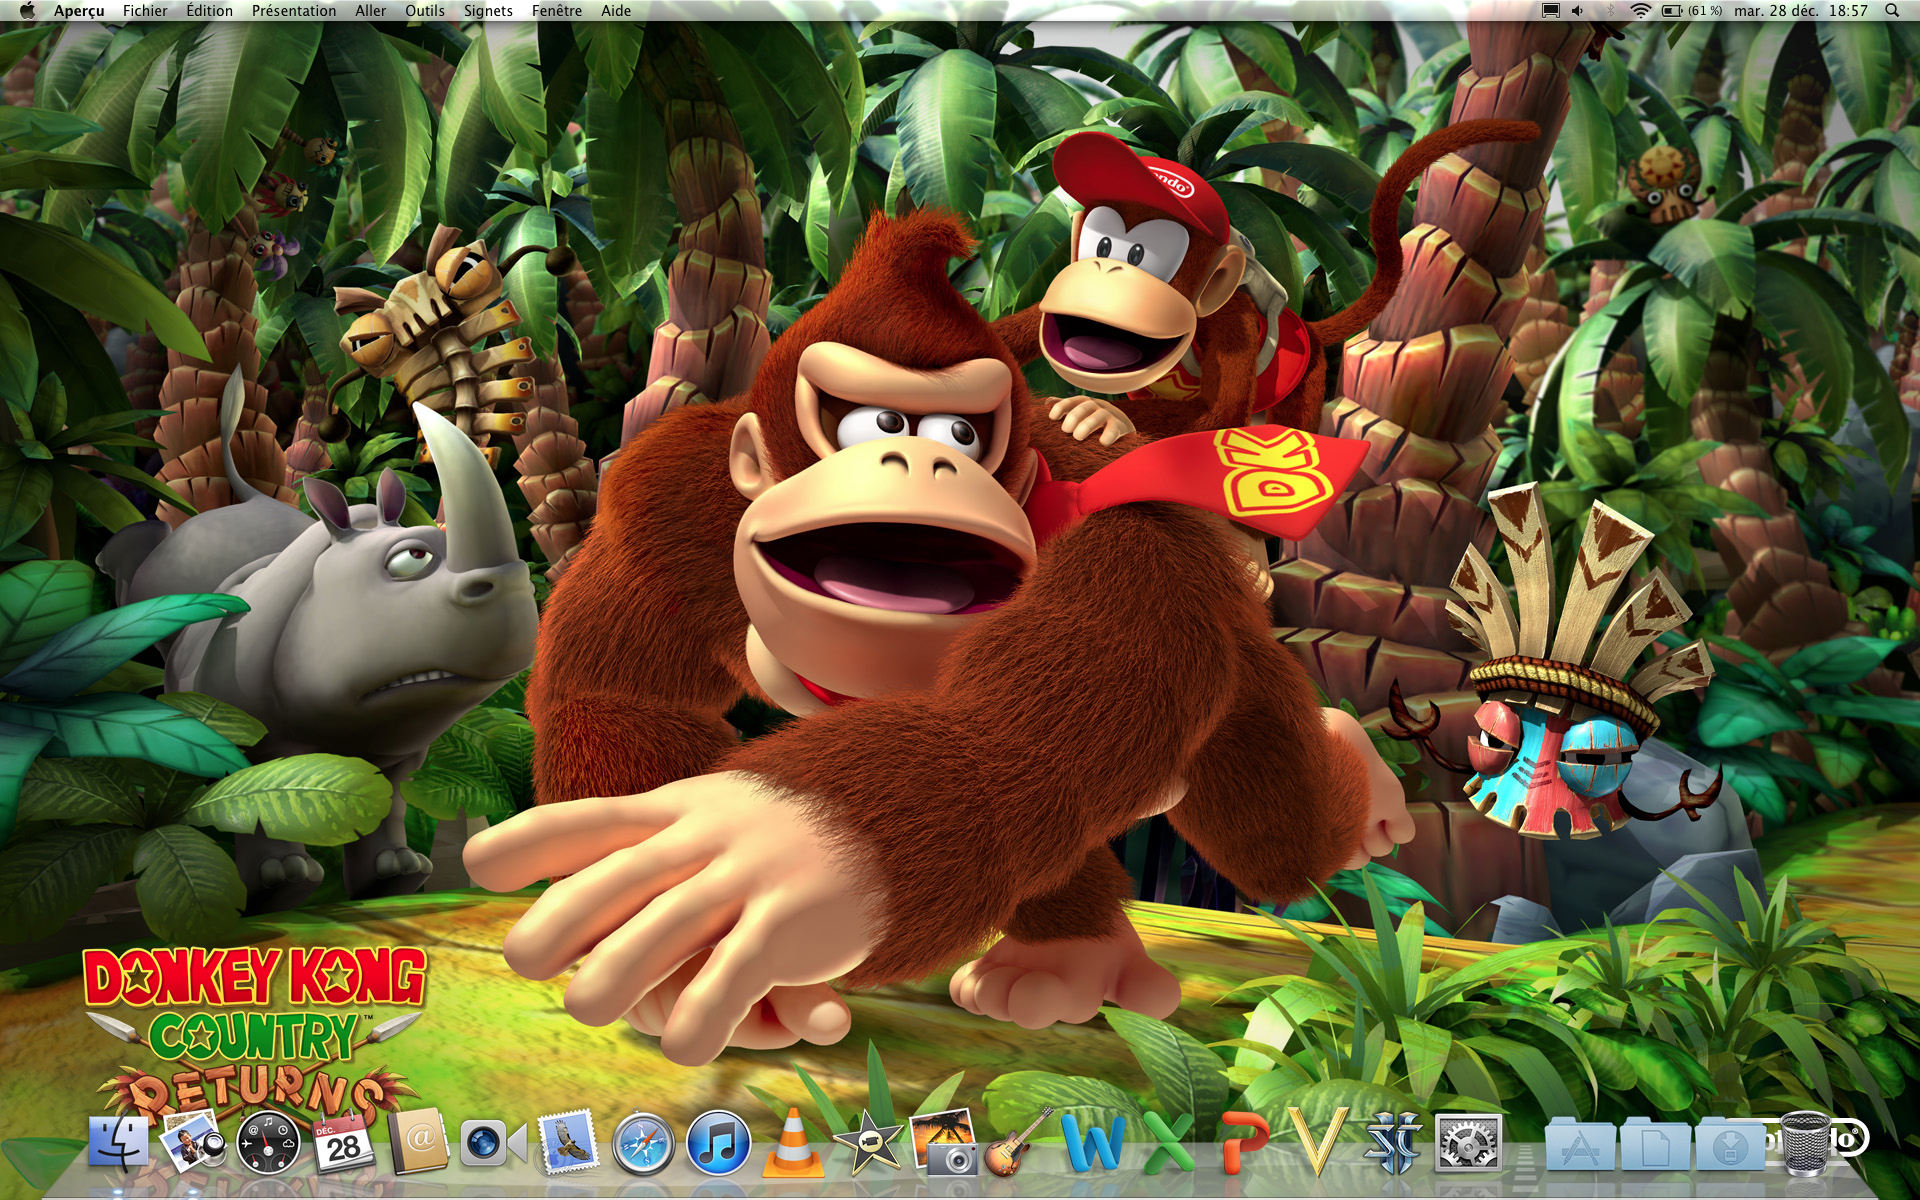Open Spotlight search magnifier
Screen dimensions: 1920x1200
1891,11
